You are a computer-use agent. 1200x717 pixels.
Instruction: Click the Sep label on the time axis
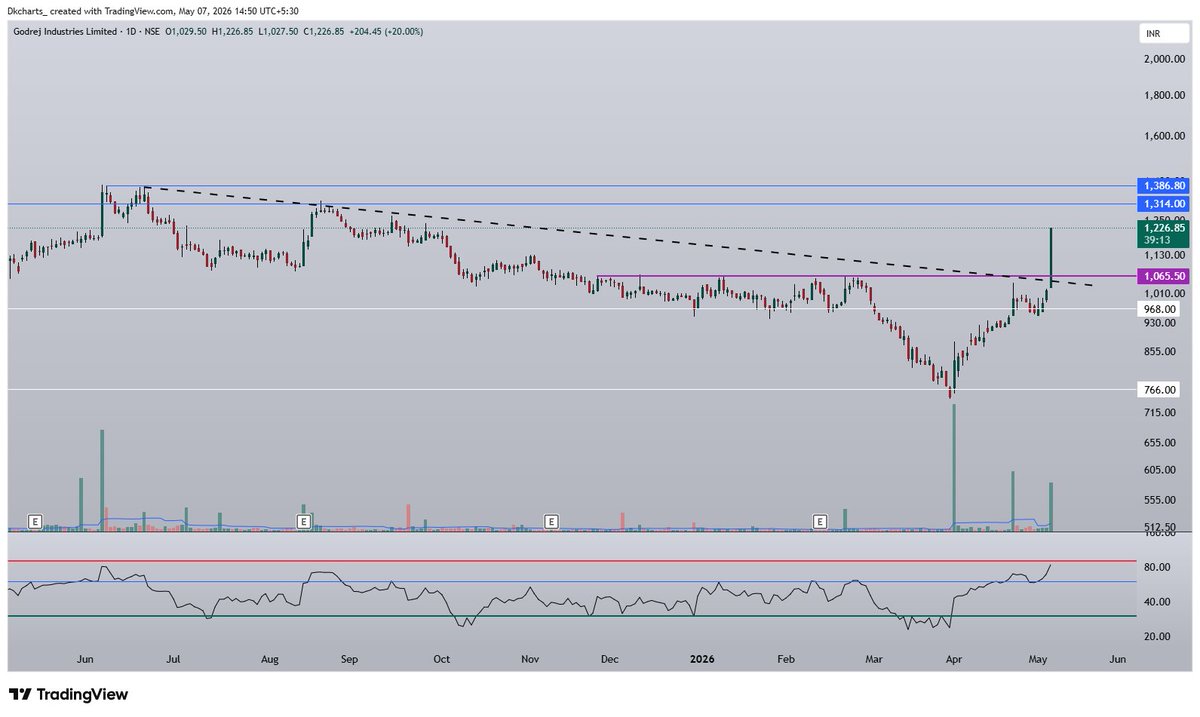pyautogui.click(x=348, y=660)
